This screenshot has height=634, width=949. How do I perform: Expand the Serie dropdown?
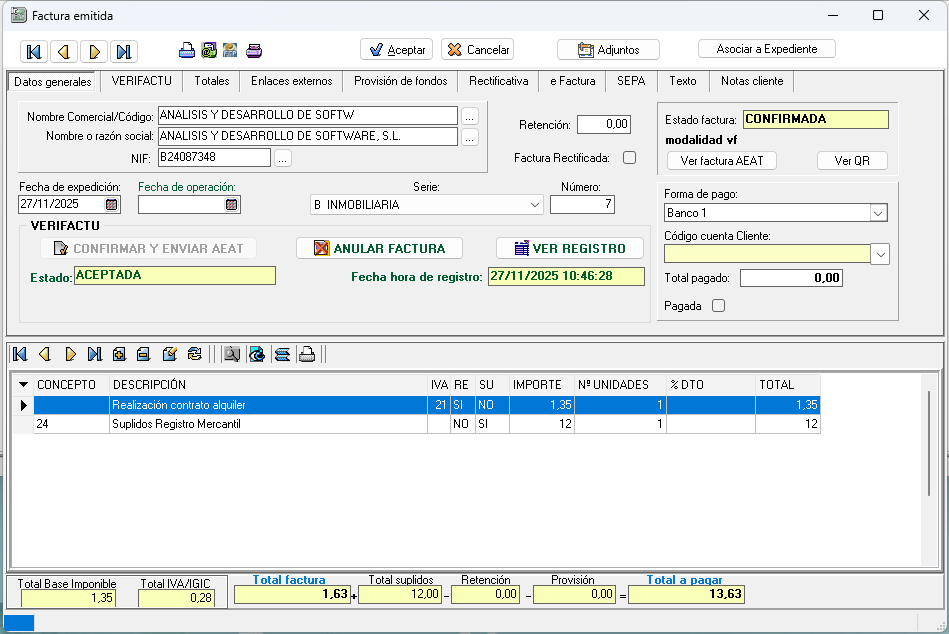(535, 205)
